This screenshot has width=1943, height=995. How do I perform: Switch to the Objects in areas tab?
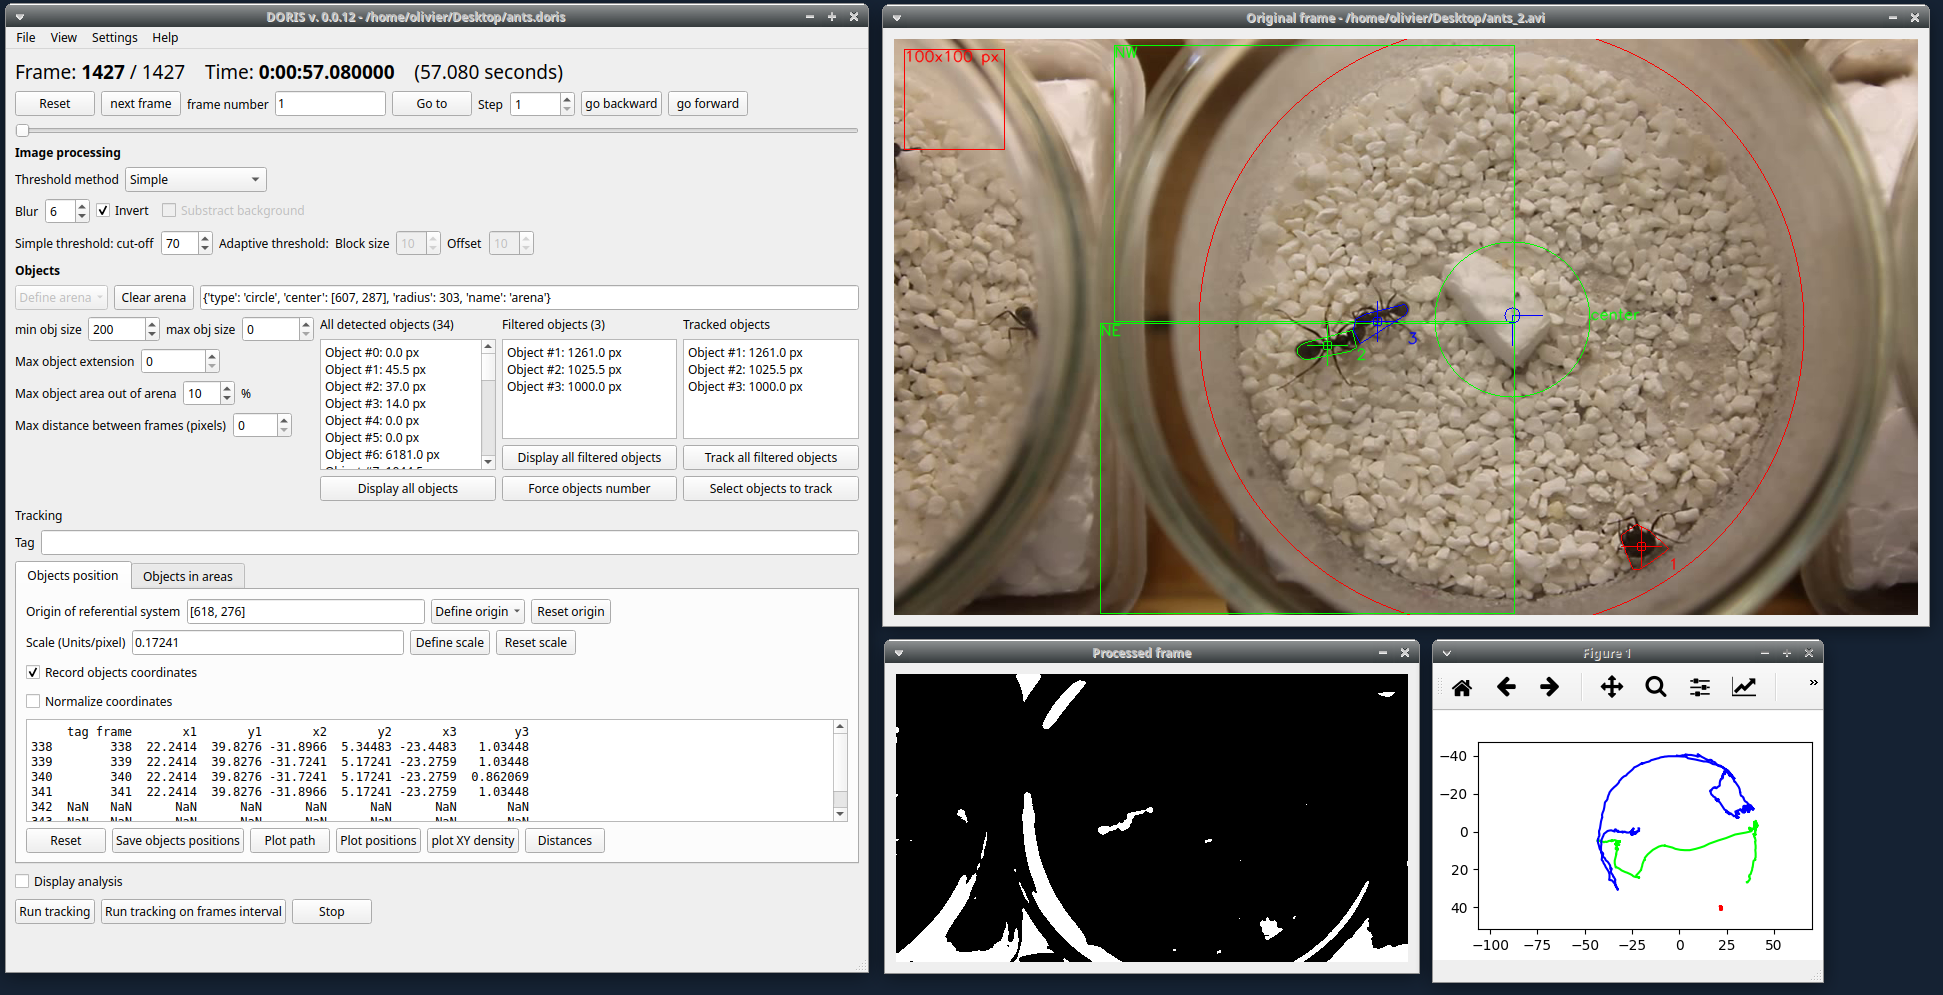tap(188, 576)
